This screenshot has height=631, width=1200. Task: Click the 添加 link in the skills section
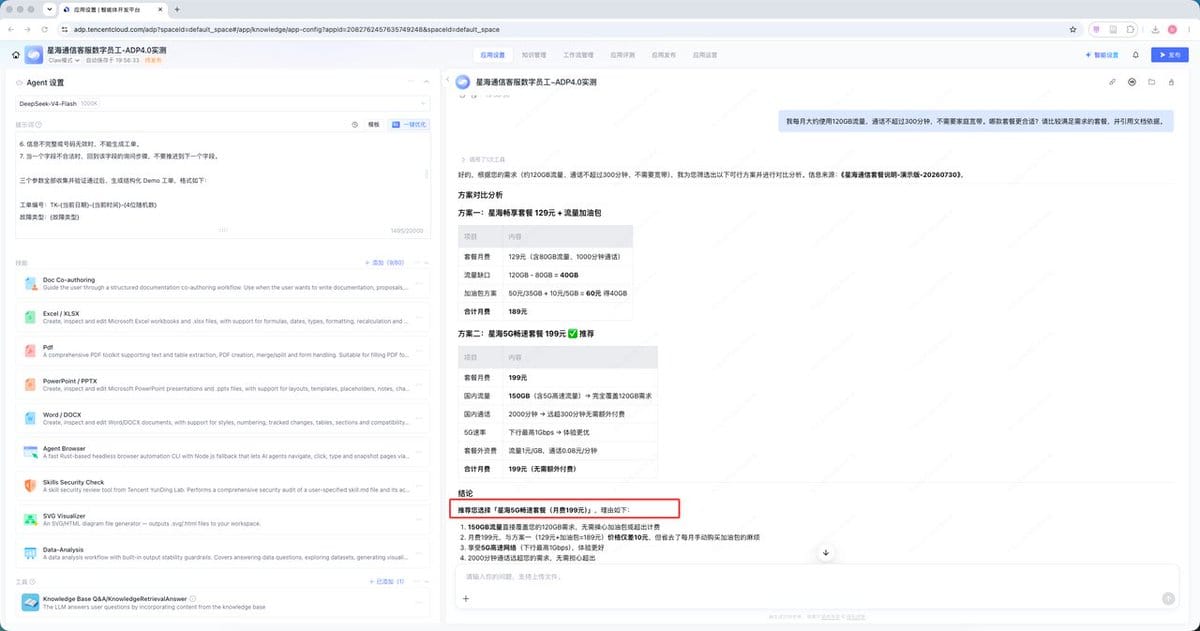(x=385, y=262)
